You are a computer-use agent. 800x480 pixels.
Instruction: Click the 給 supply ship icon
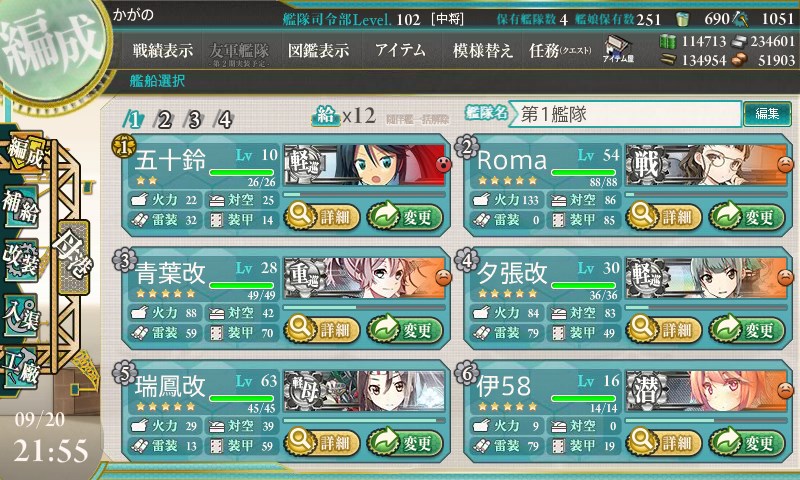(326, 116)
